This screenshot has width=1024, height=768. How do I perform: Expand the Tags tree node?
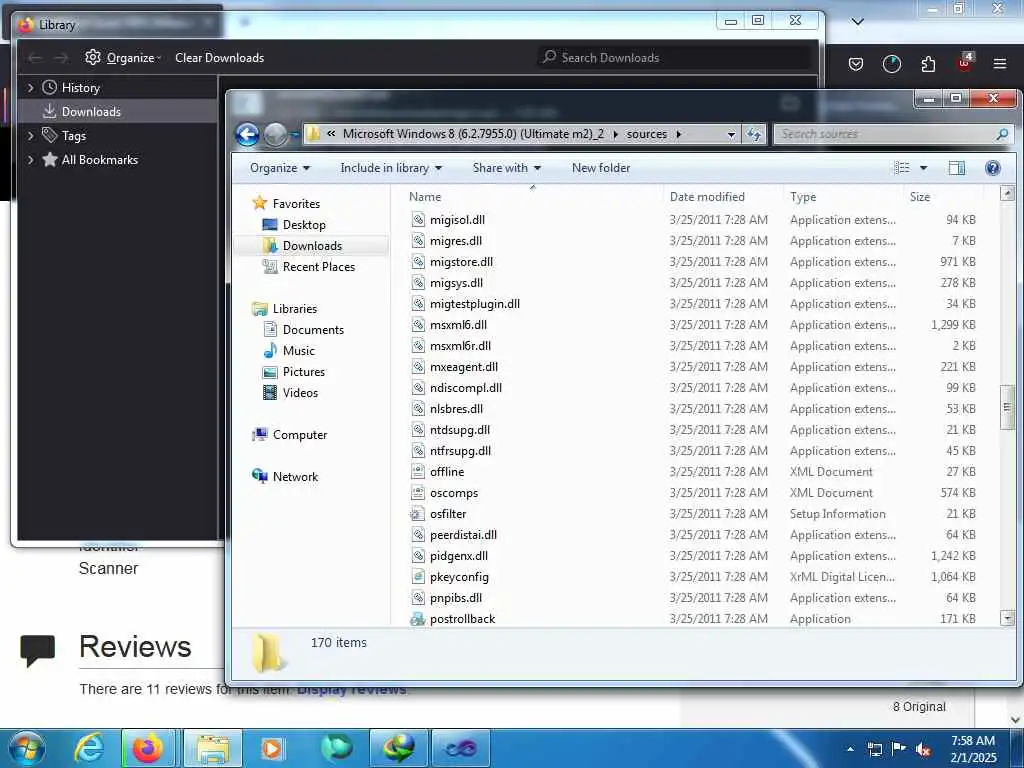[x=30, y=136]
